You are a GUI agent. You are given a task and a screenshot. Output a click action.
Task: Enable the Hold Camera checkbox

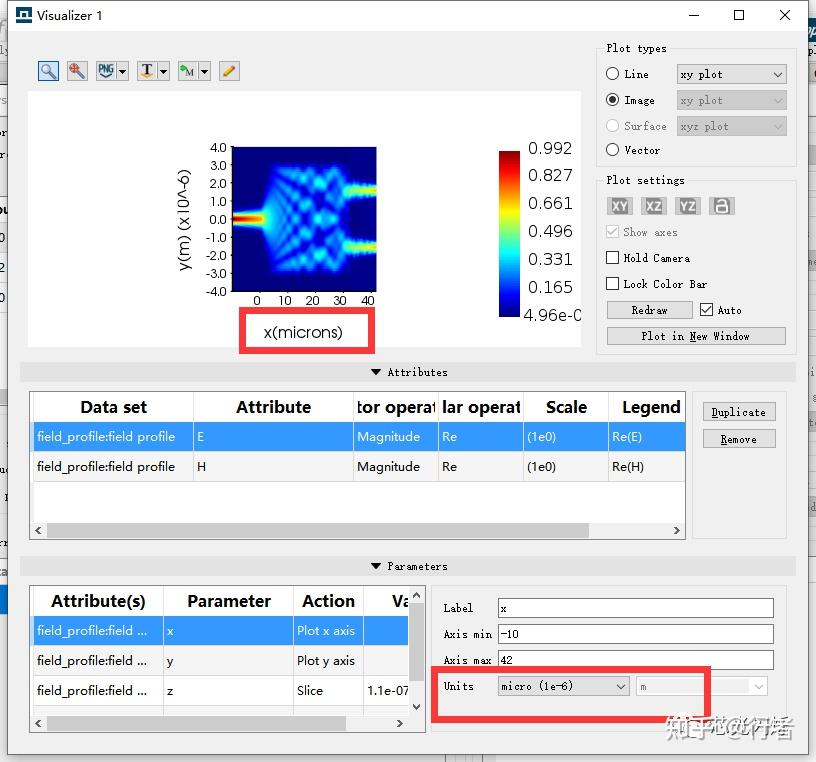point(613,257)
